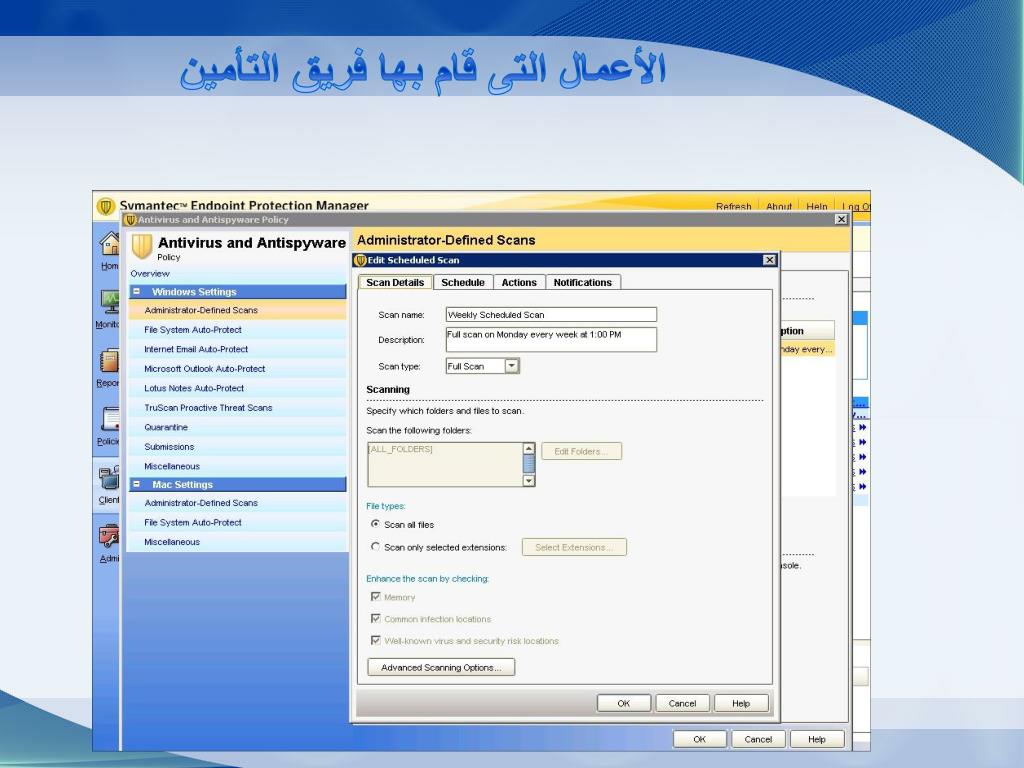Click scroll up arrow of folders list
The image size is (1024, 768).
coord(529,449)
